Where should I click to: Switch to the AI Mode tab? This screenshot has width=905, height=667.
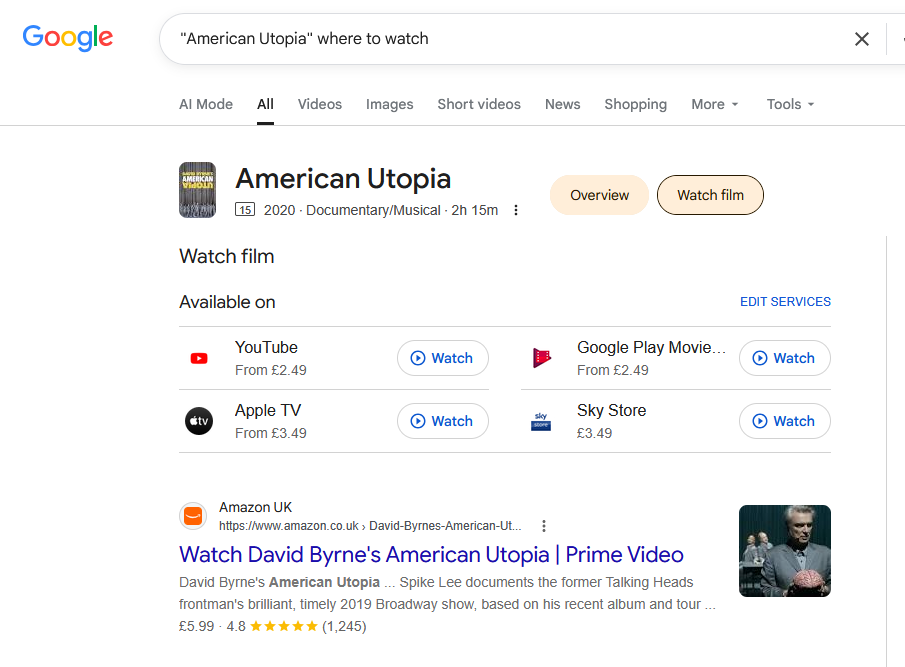pyautogui.click(x=206, y=104)
